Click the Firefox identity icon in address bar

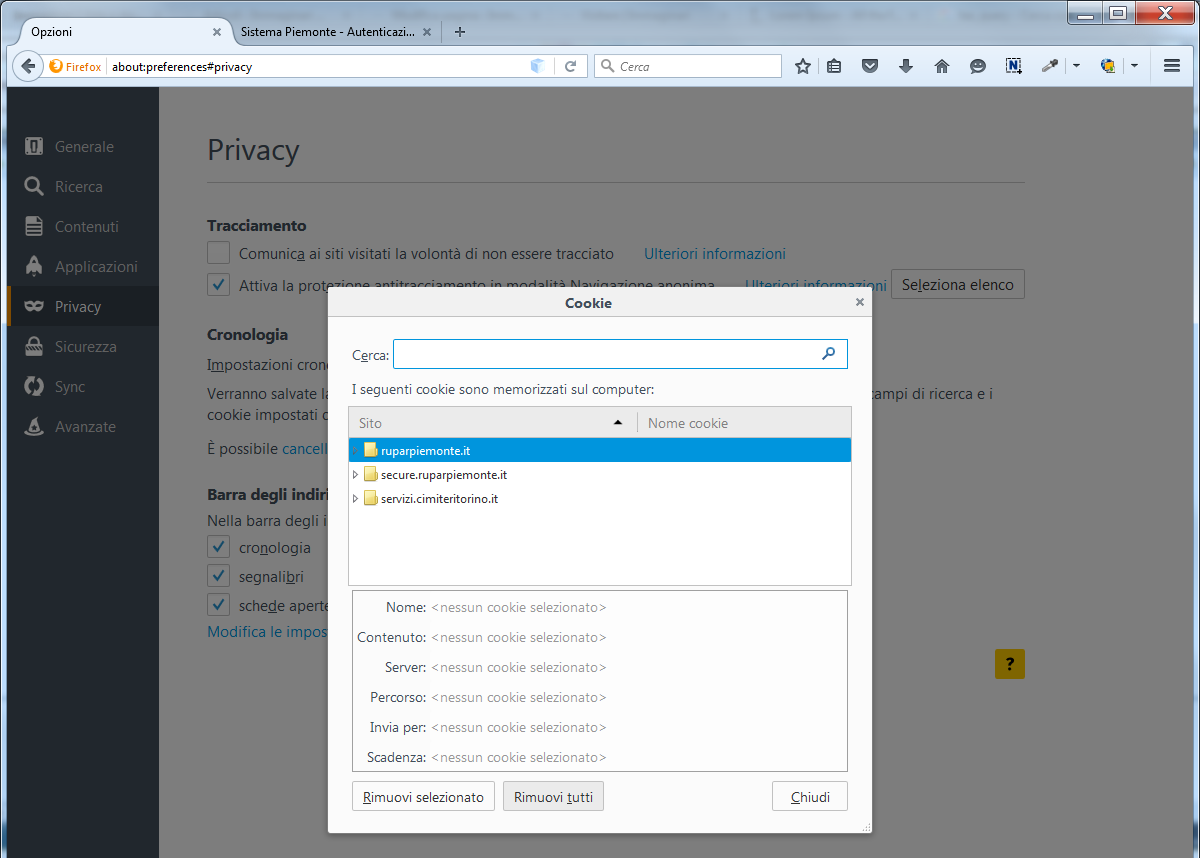tap(76, 66)
